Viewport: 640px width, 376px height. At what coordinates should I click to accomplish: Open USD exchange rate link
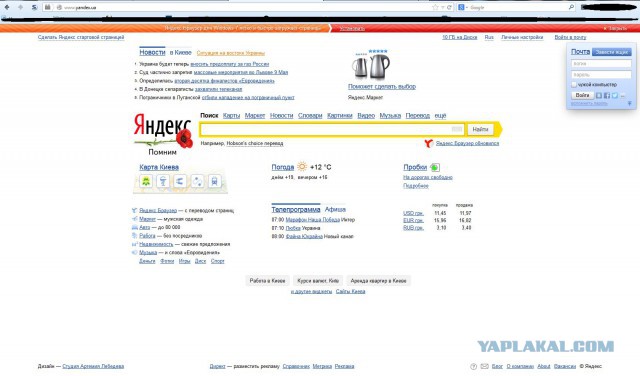(413, 213)
